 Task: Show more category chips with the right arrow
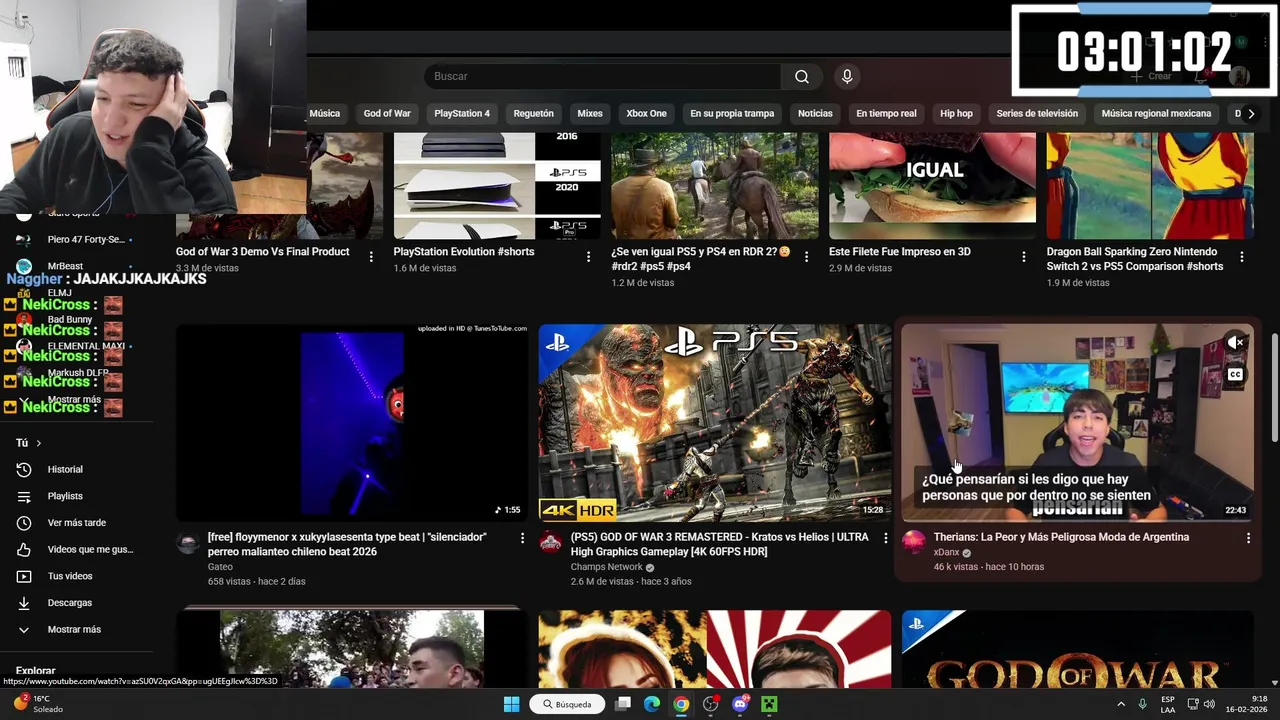pyautogui.click(x=1250, y=114)
